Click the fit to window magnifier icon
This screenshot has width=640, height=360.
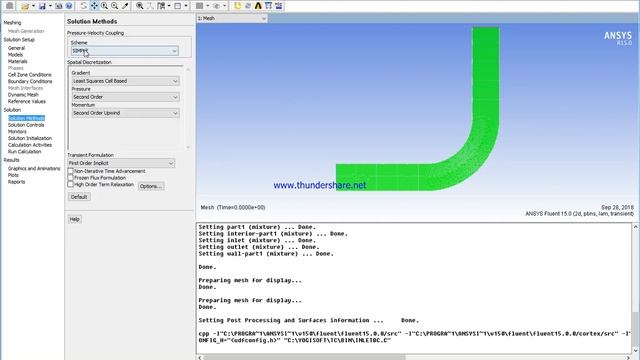pyautogui.click(x=140, y=6)
